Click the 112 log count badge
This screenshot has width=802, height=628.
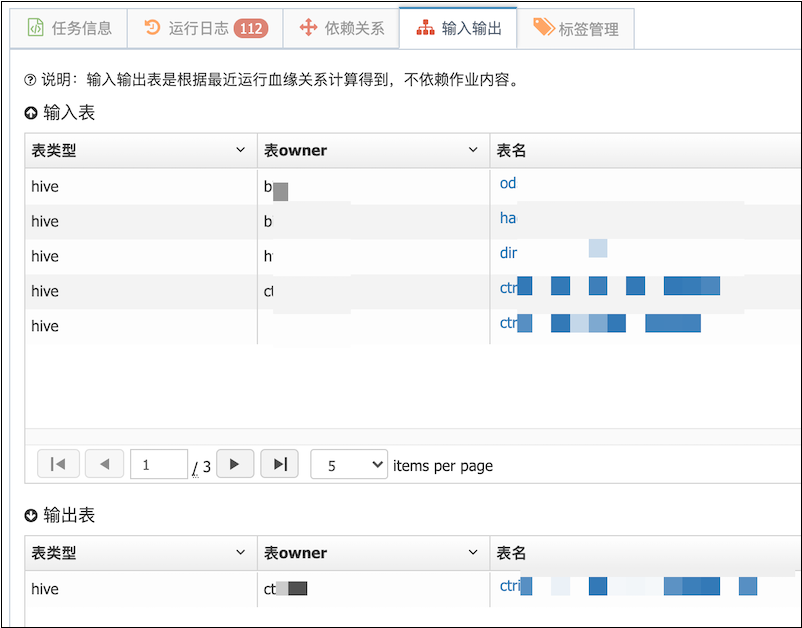(251, 29)
